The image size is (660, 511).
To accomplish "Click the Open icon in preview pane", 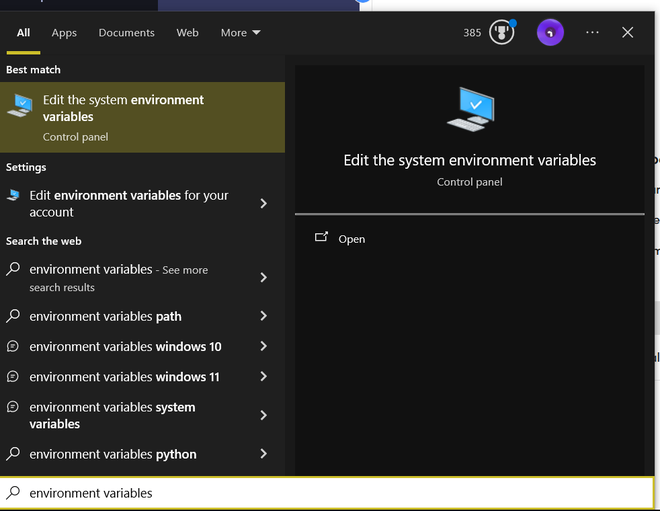I will [x=321, y=238].
